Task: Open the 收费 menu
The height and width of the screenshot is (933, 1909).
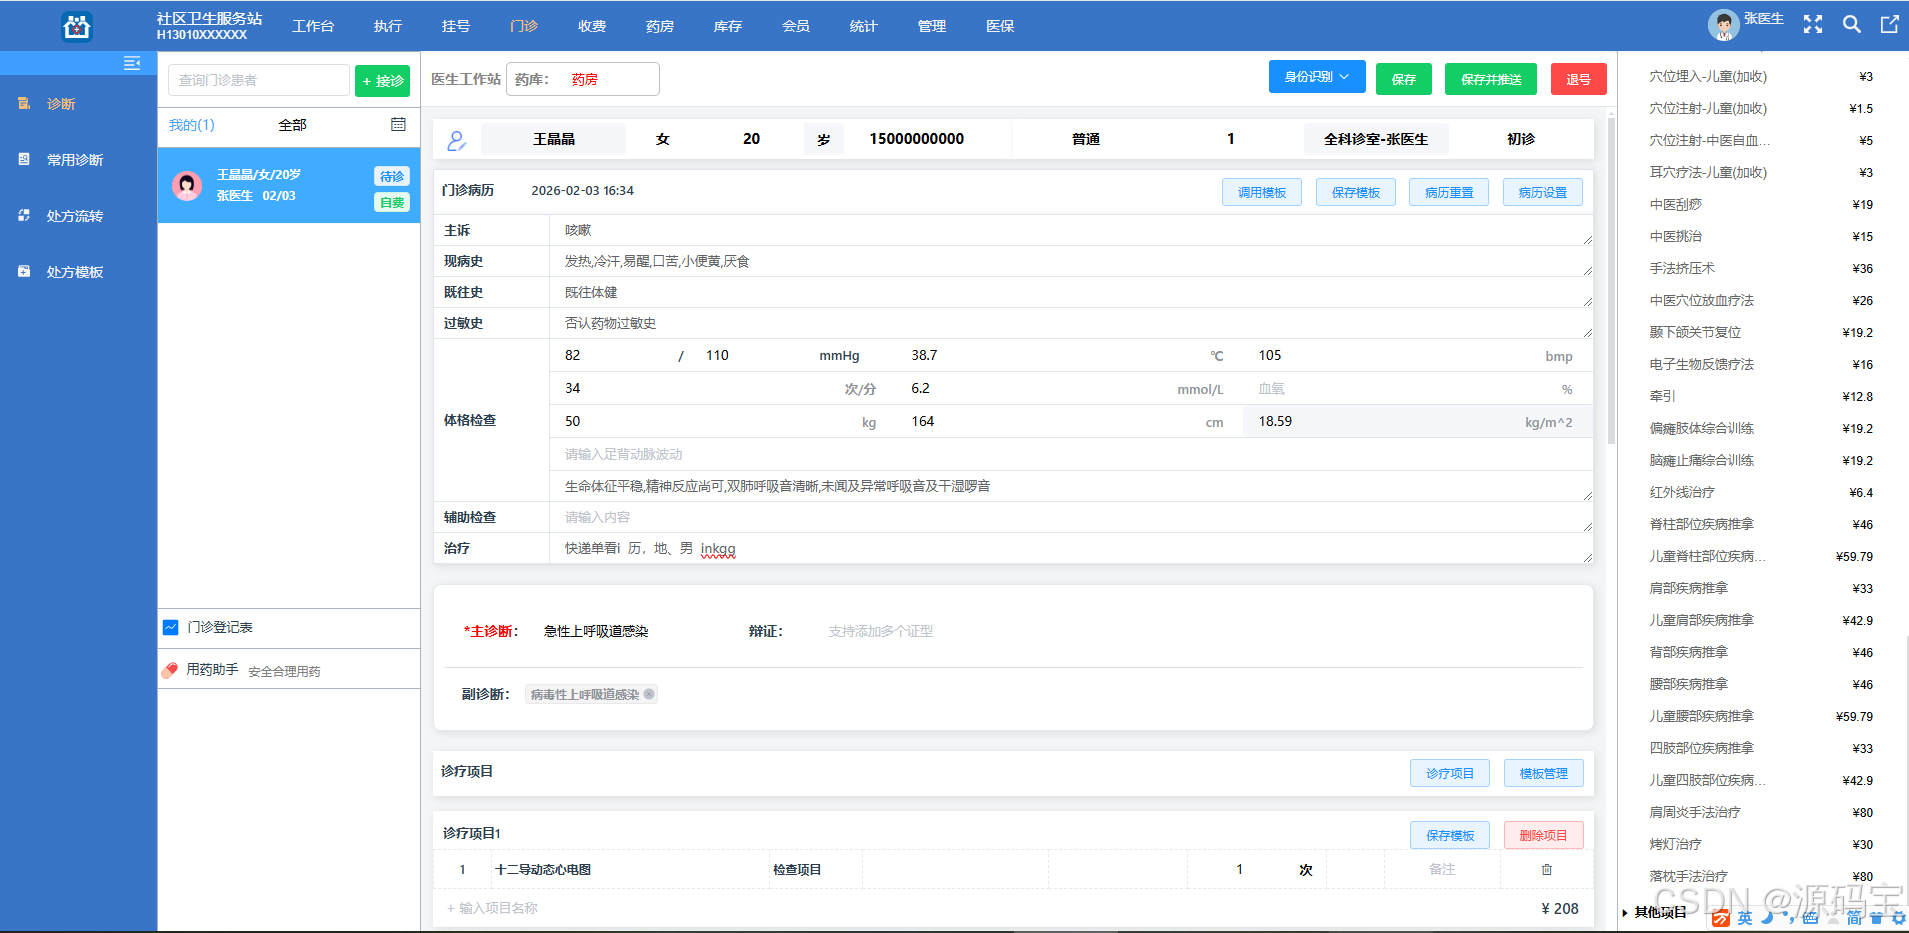Action: [592, 26]
